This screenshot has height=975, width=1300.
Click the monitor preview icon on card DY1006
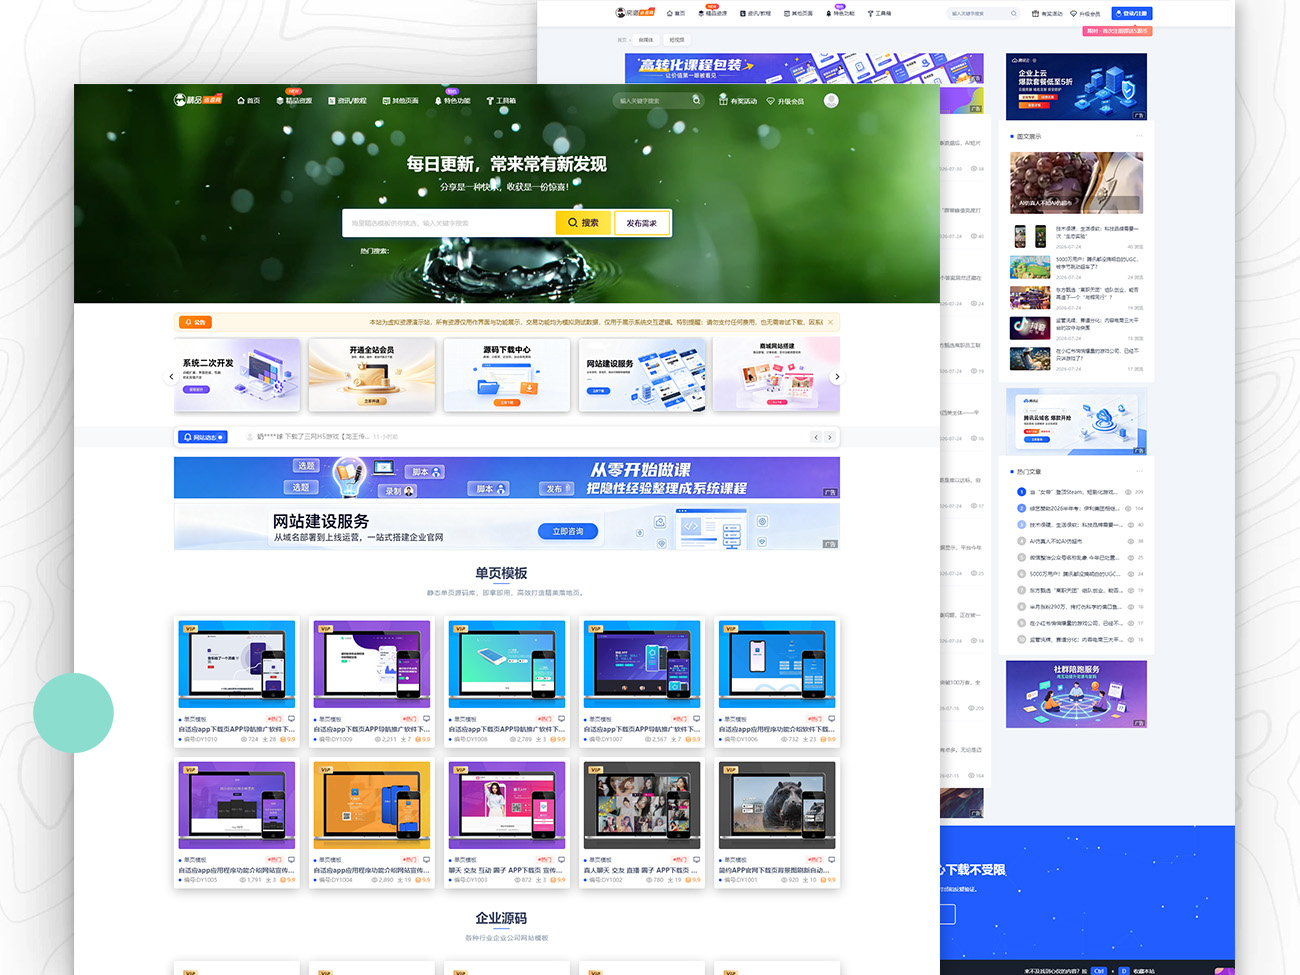pos(831,719)
